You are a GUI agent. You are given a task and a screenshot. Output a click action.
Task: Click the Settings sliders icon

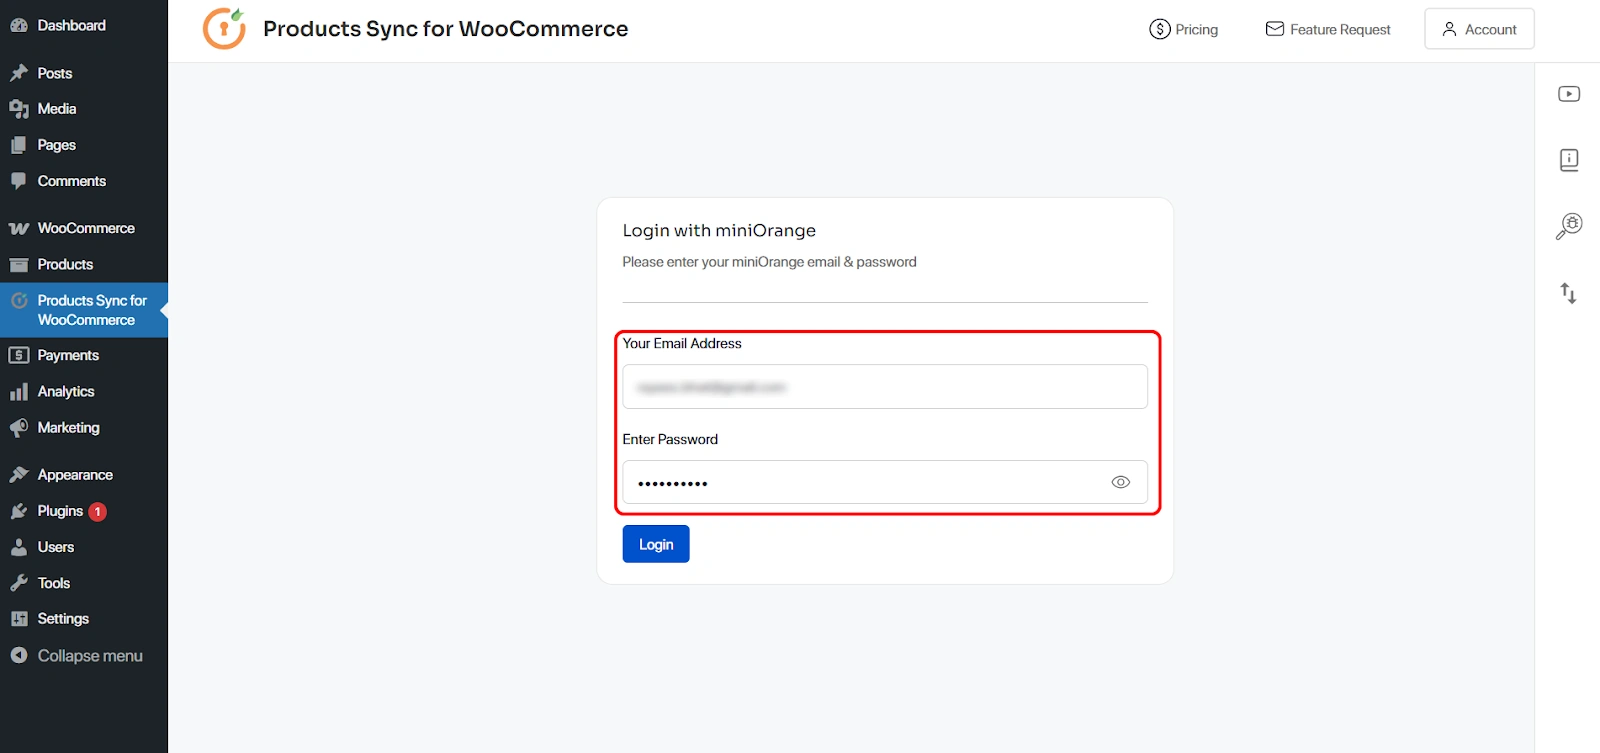tap(19, 619)
